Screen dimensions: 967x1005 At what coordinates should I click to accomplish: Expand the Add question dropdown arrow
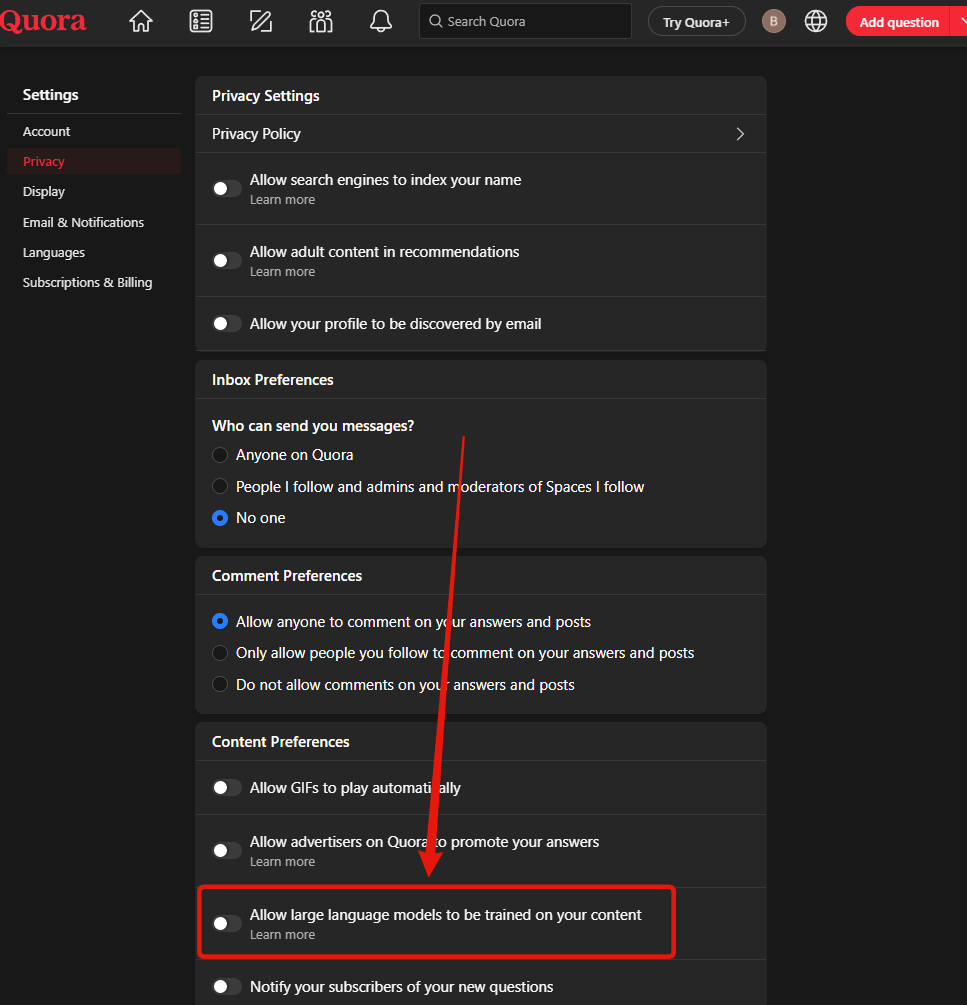(960, 22)
